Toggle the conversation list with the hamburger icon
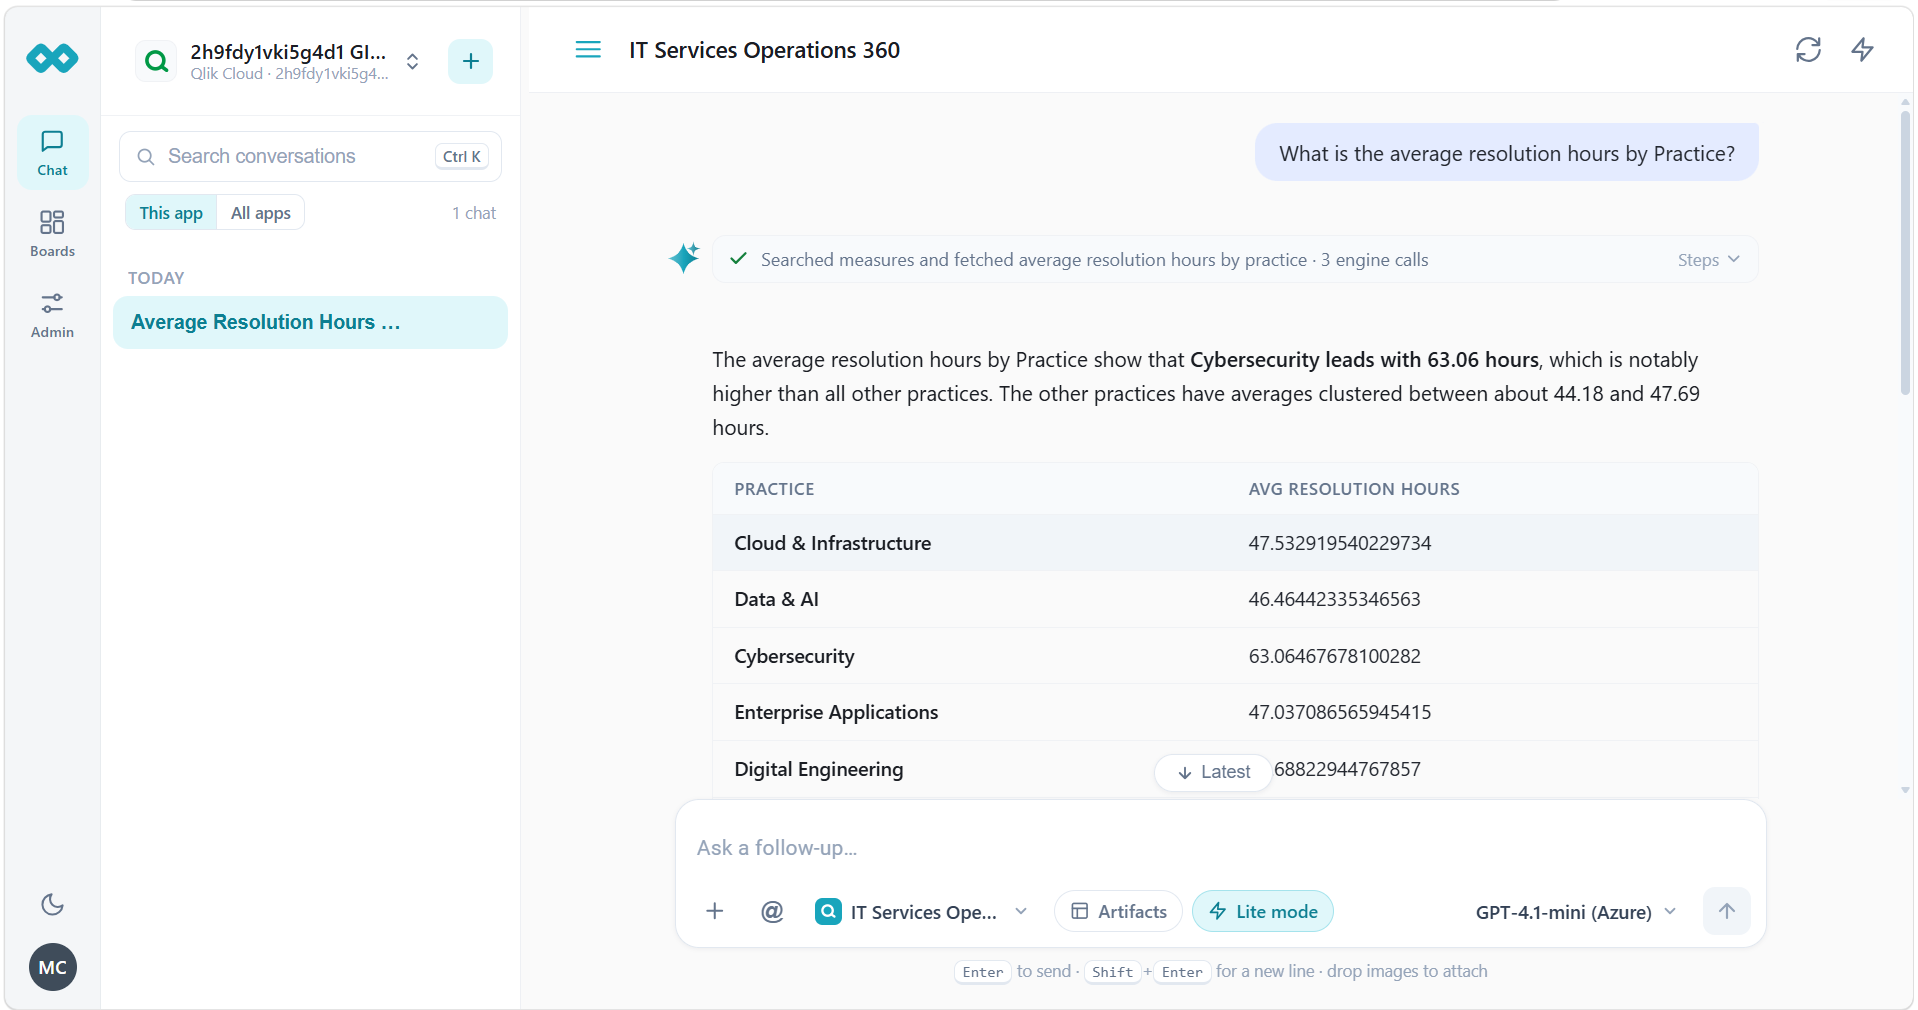1918x1010 pixels. click(588, 50)
